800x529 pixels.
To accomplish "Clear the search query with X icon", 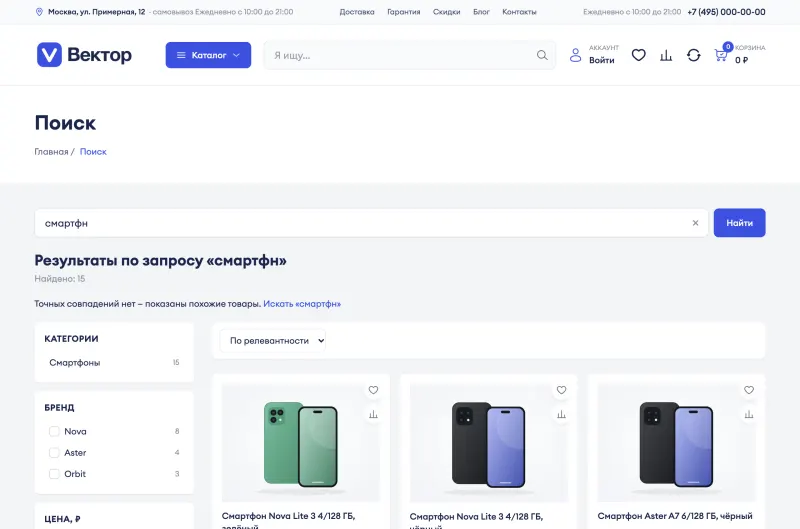I will 695,223.
